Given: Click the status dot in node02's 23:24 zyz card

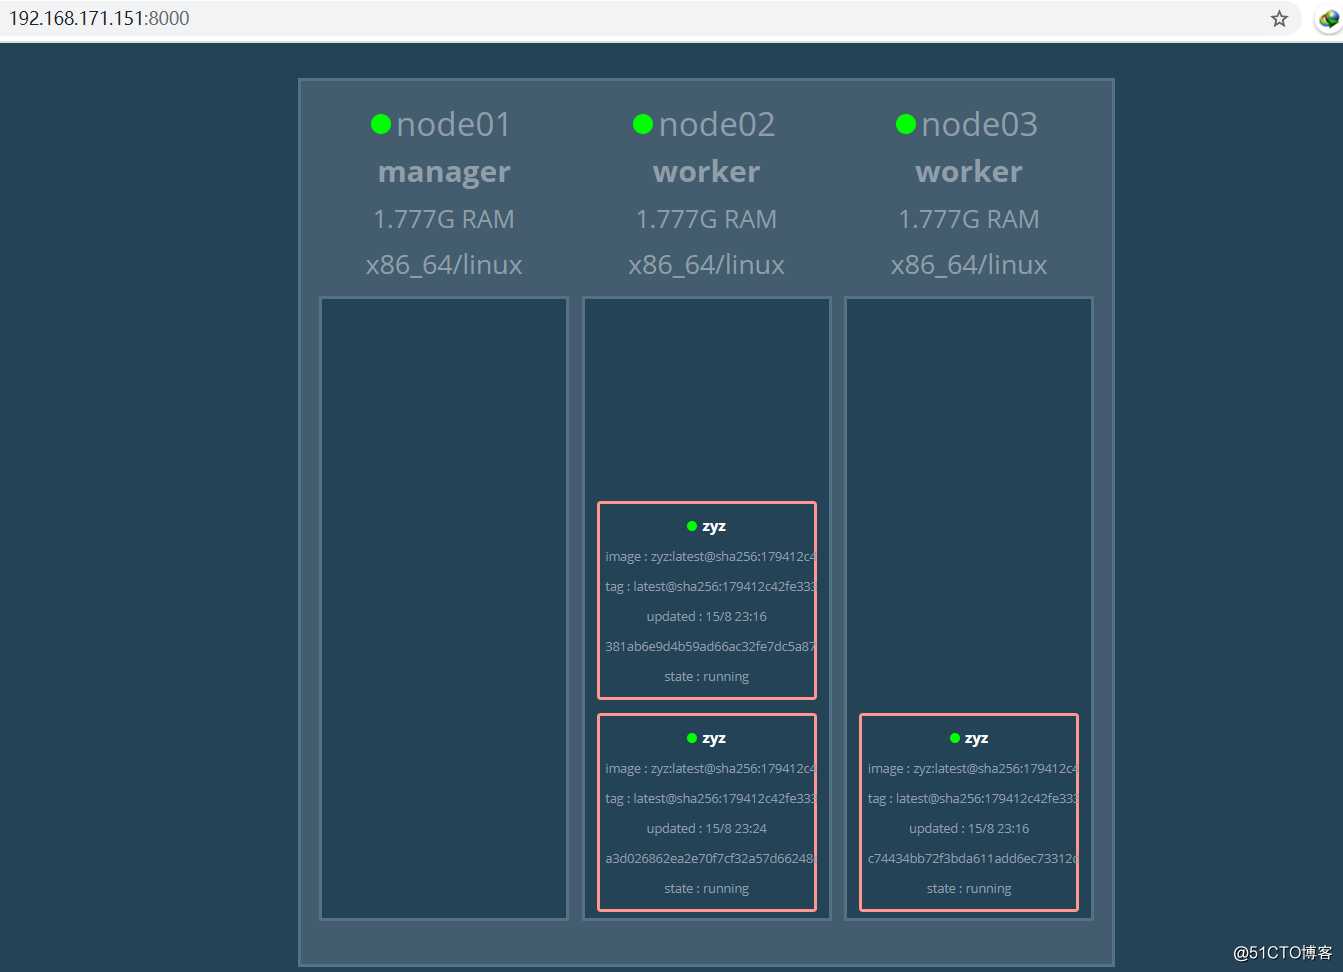Looking at the screenshot, I should 692,738.
